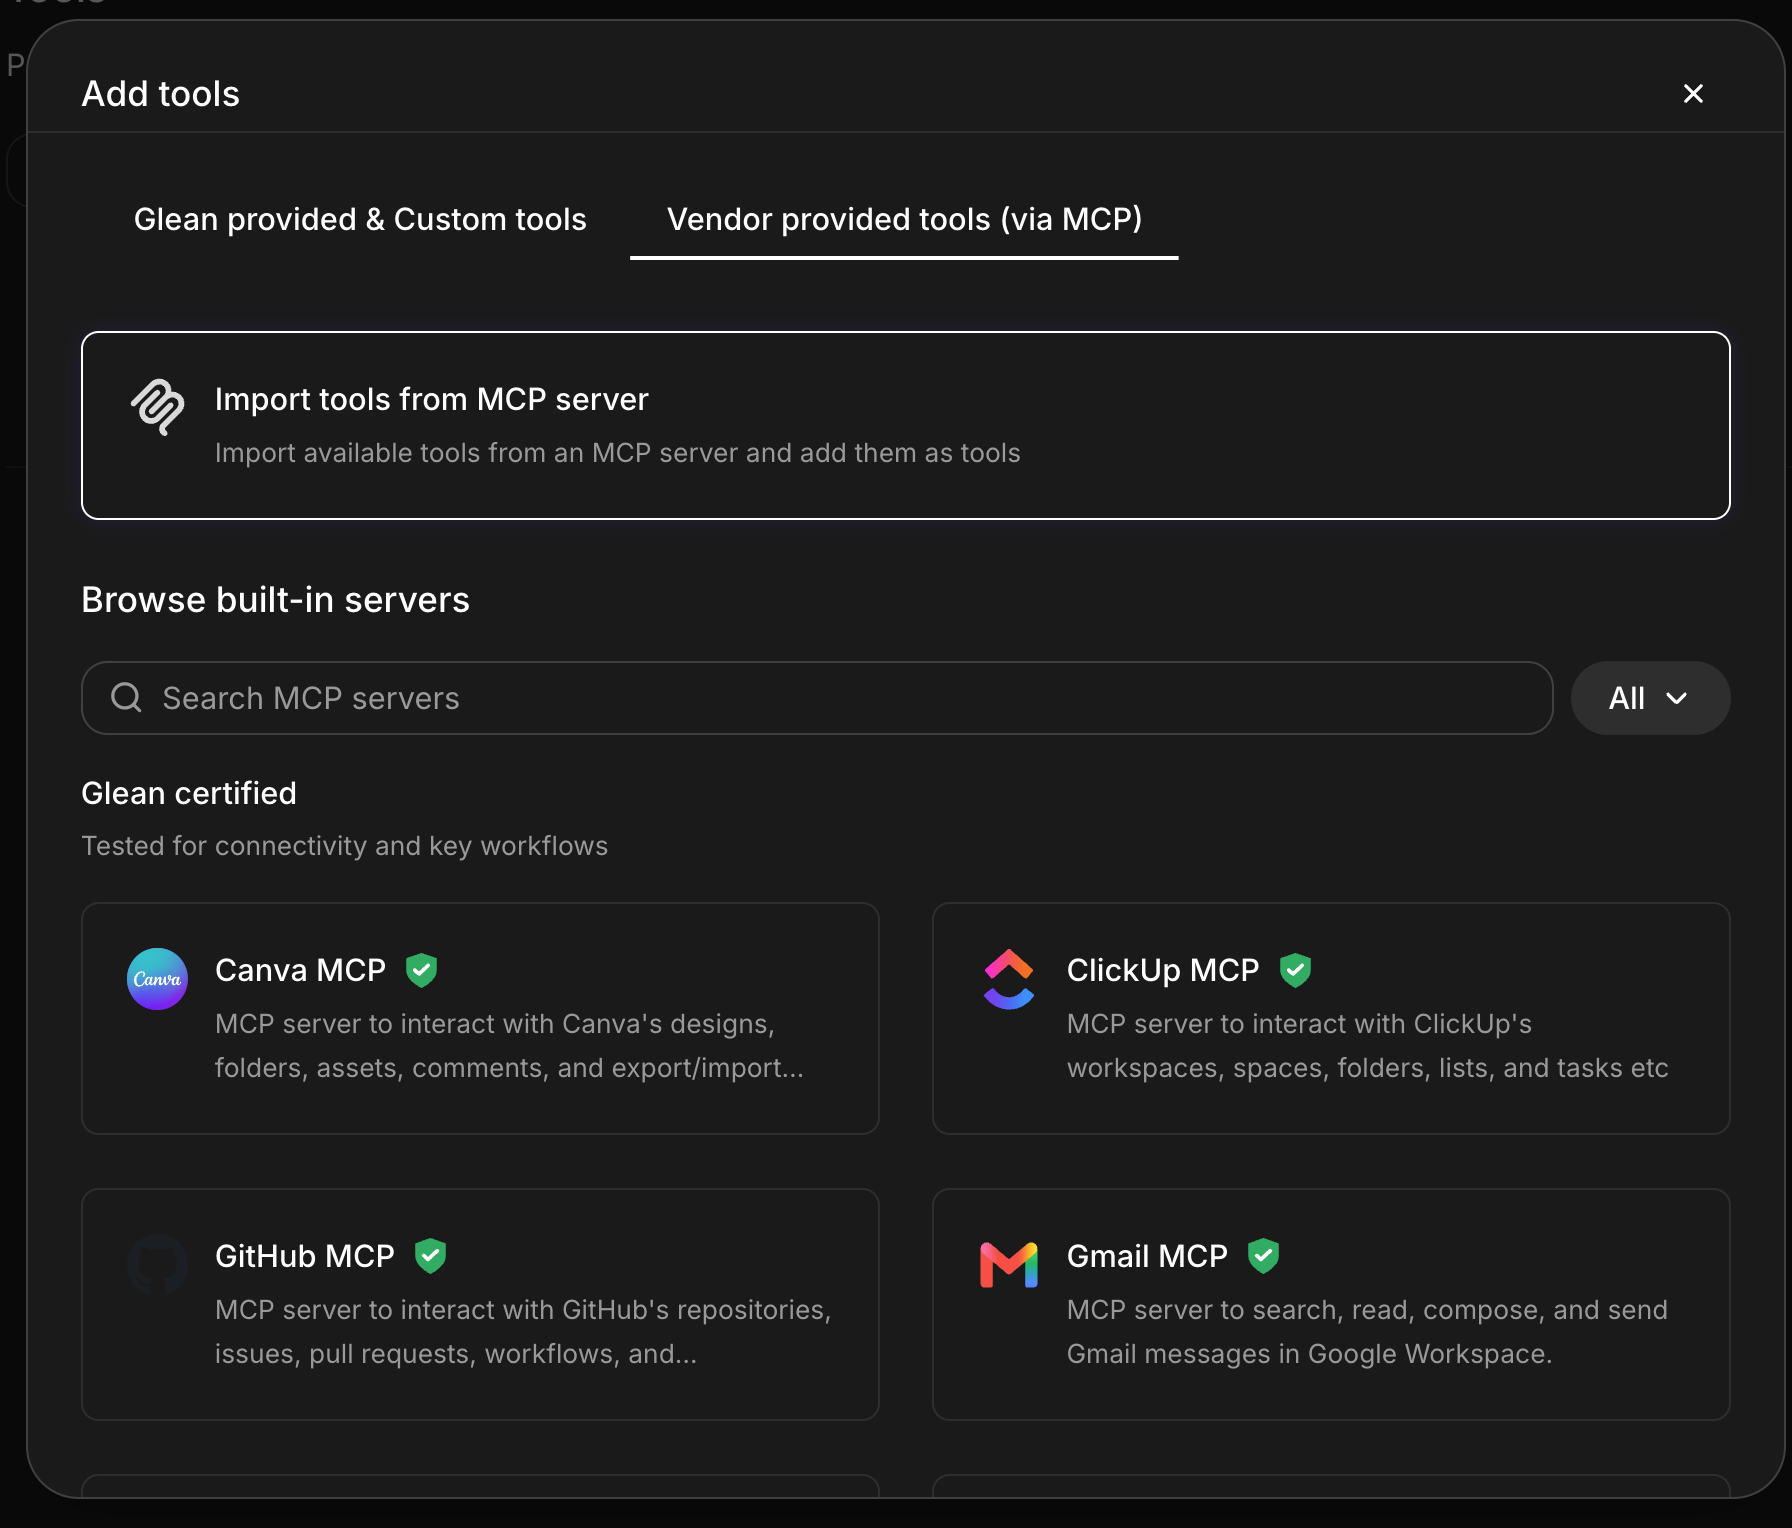Click the Add tools dialog title
The image size is (1792, 1528).
click(x=161, y=94)
